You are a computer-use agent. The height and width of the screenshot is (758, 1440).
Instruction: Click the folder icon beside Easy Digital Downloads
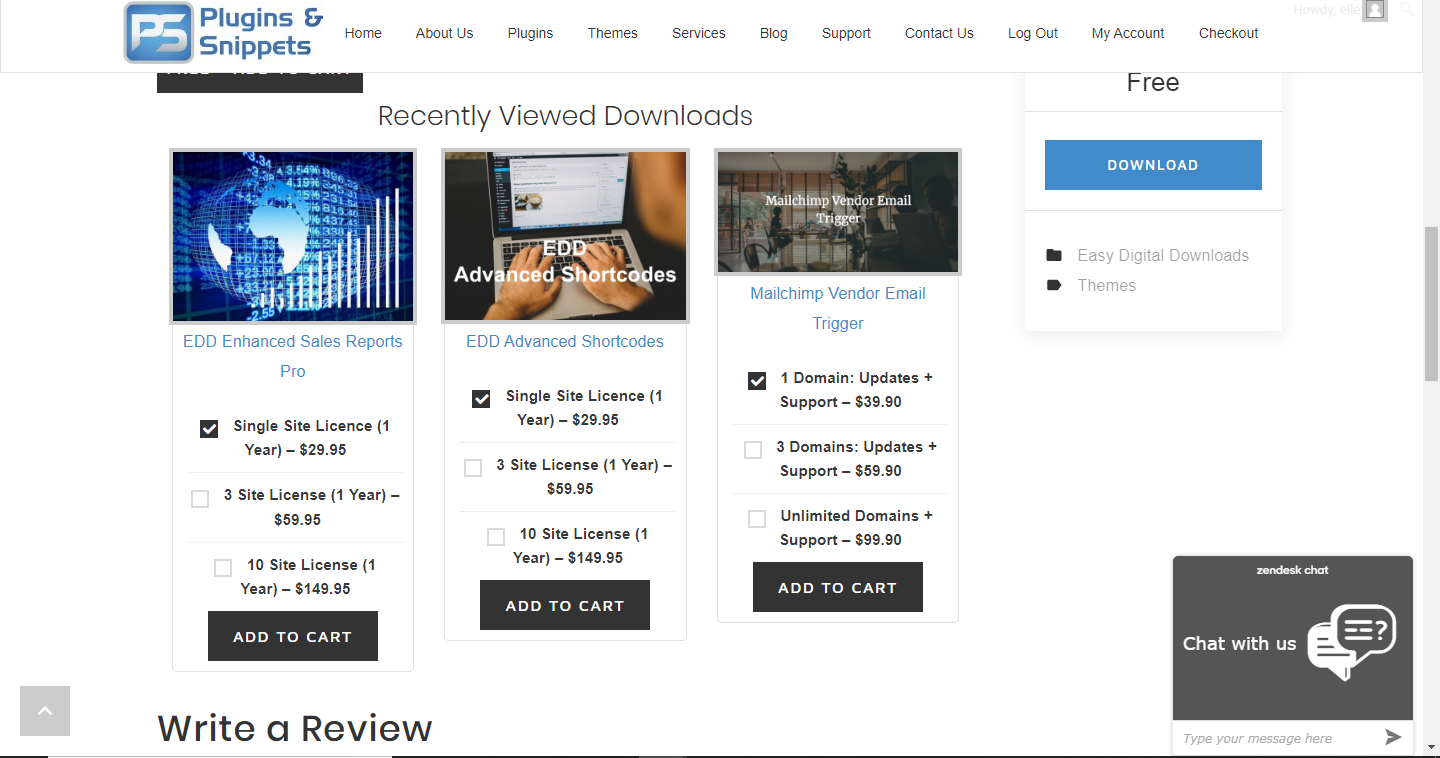point(1054,255)
